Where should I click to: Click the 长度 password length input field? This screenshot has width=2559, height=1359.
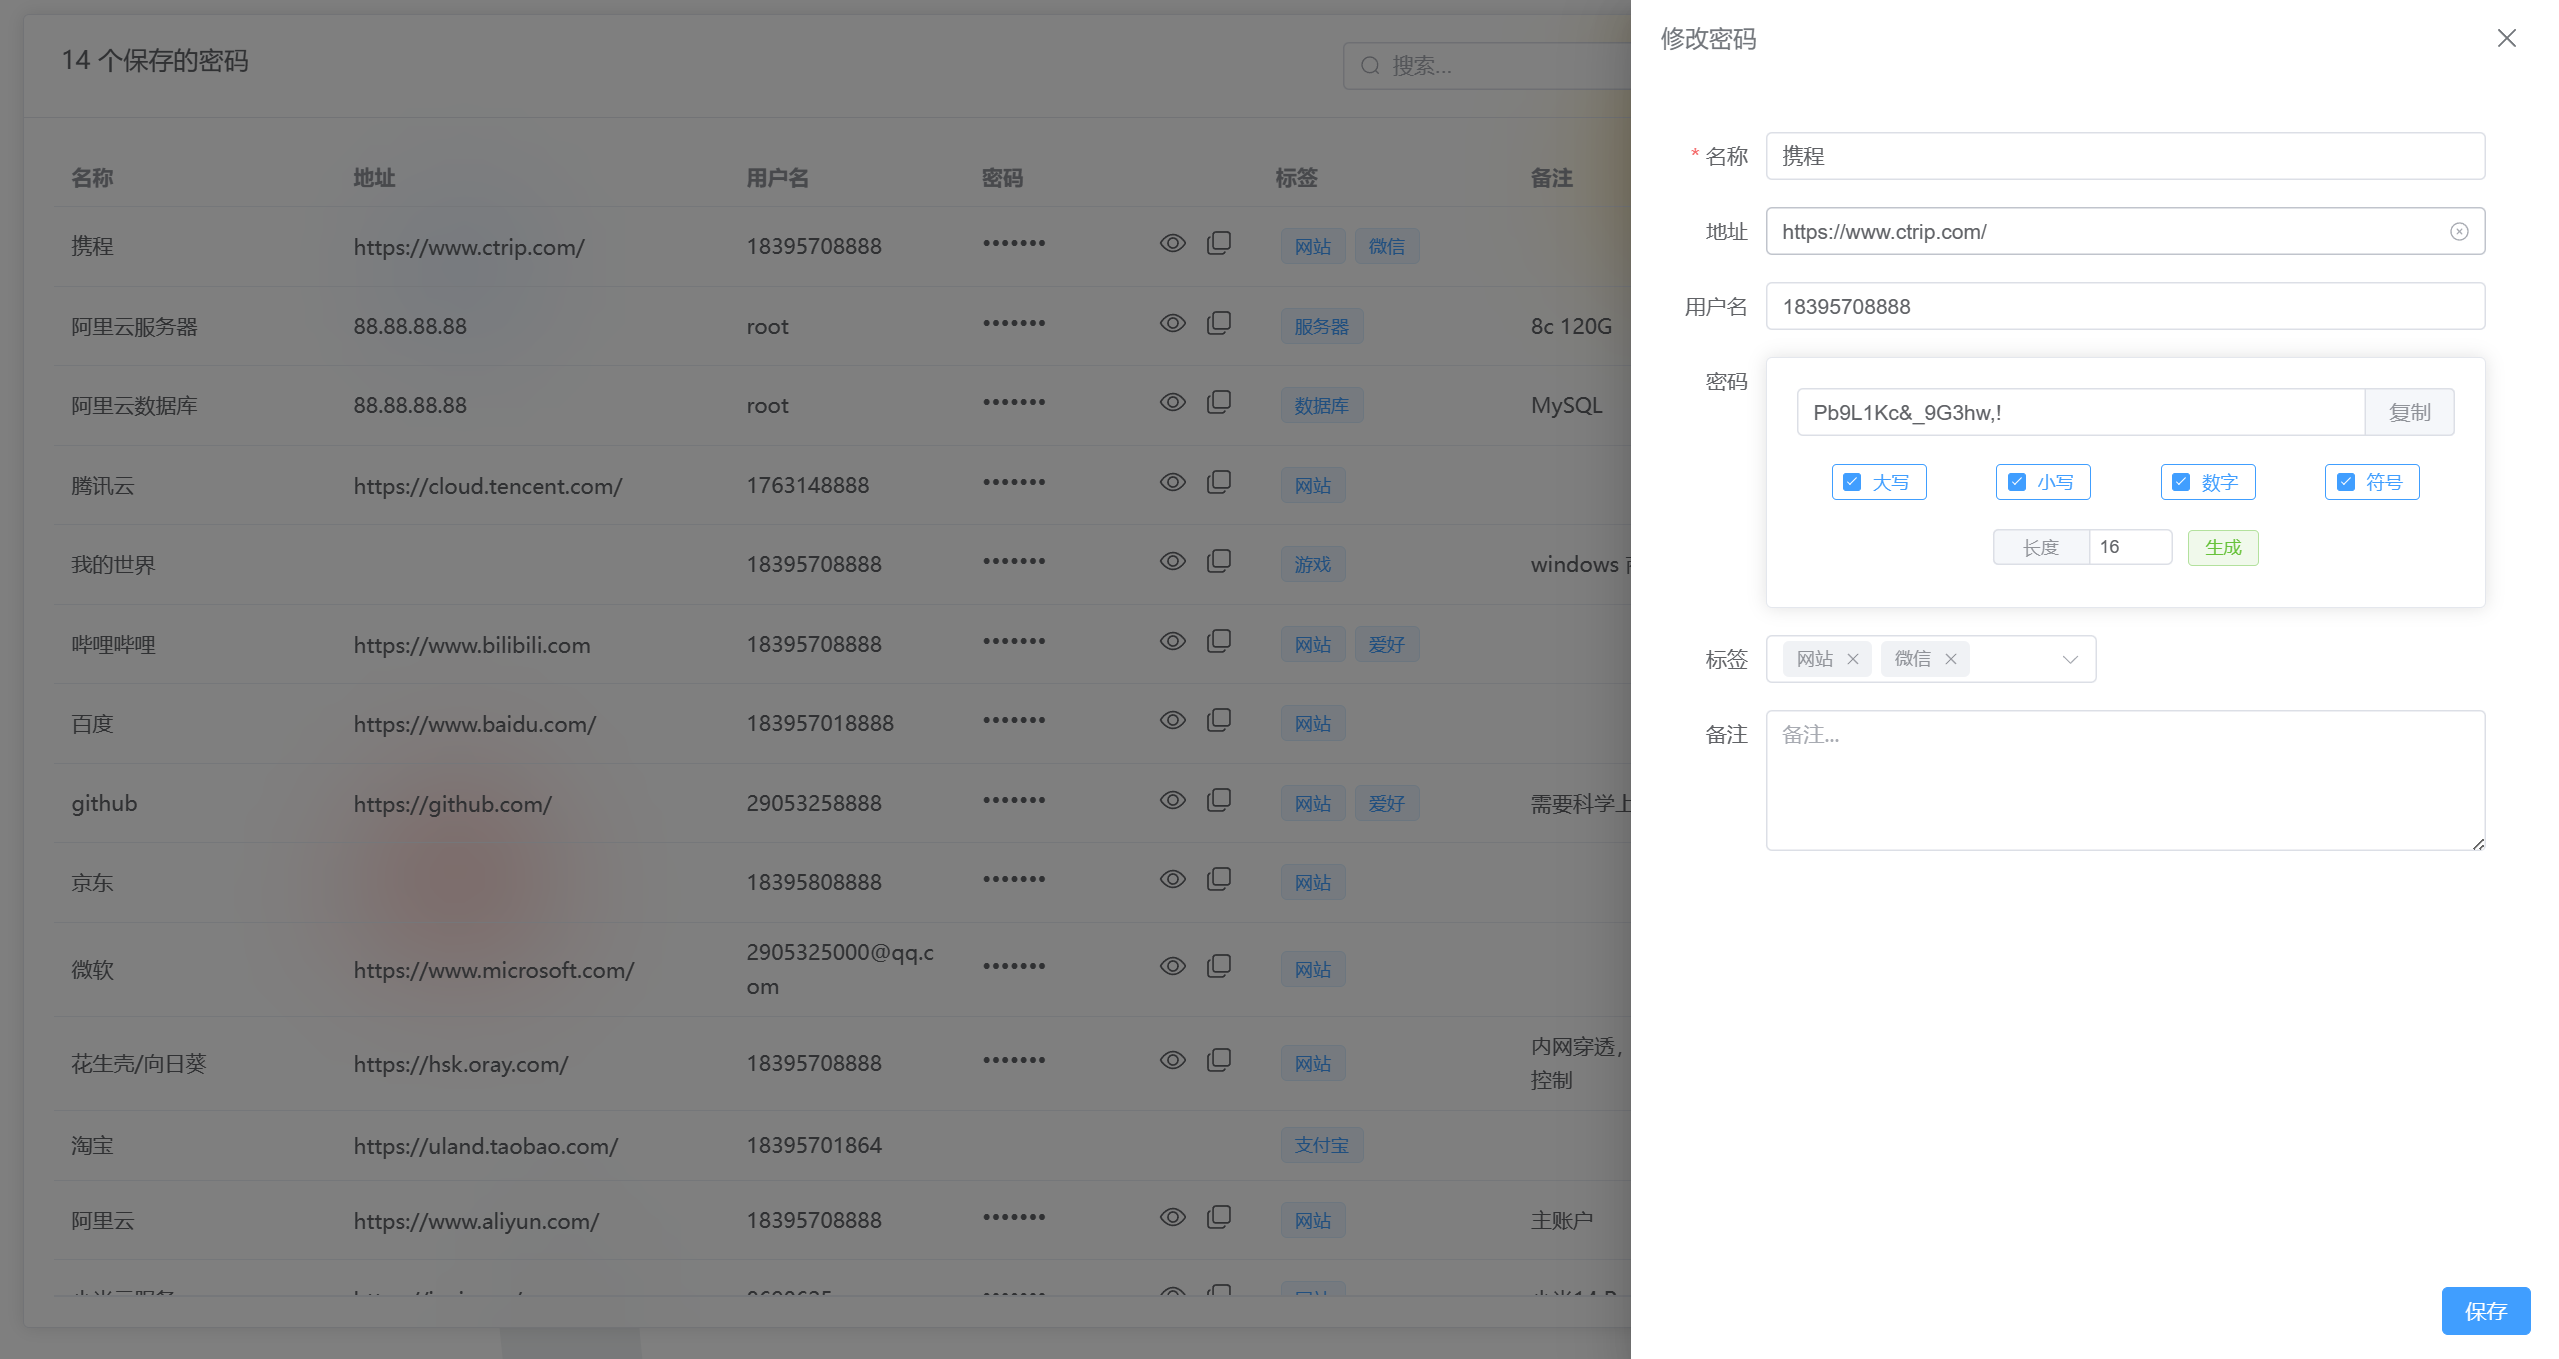click(2129, 547)
